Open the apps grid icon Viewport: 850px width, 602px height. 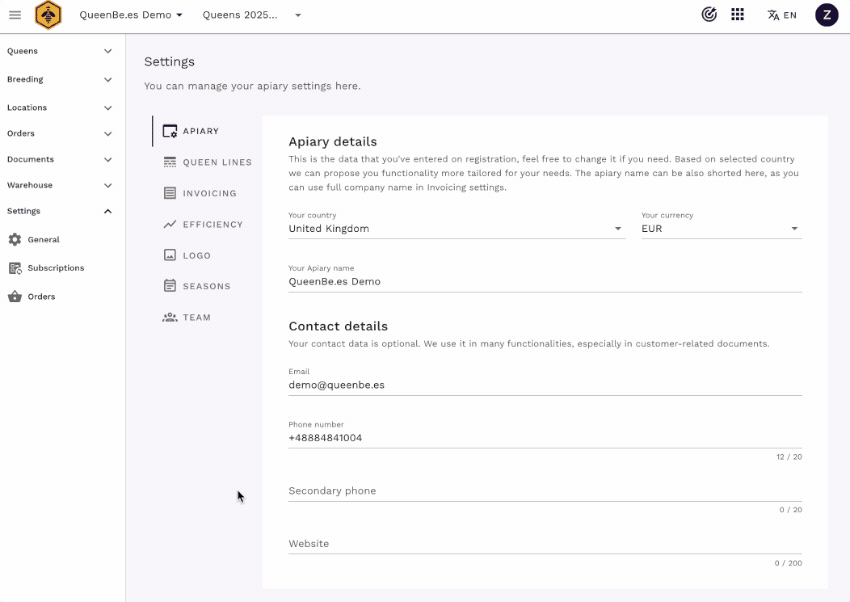(x=737, y=15)
